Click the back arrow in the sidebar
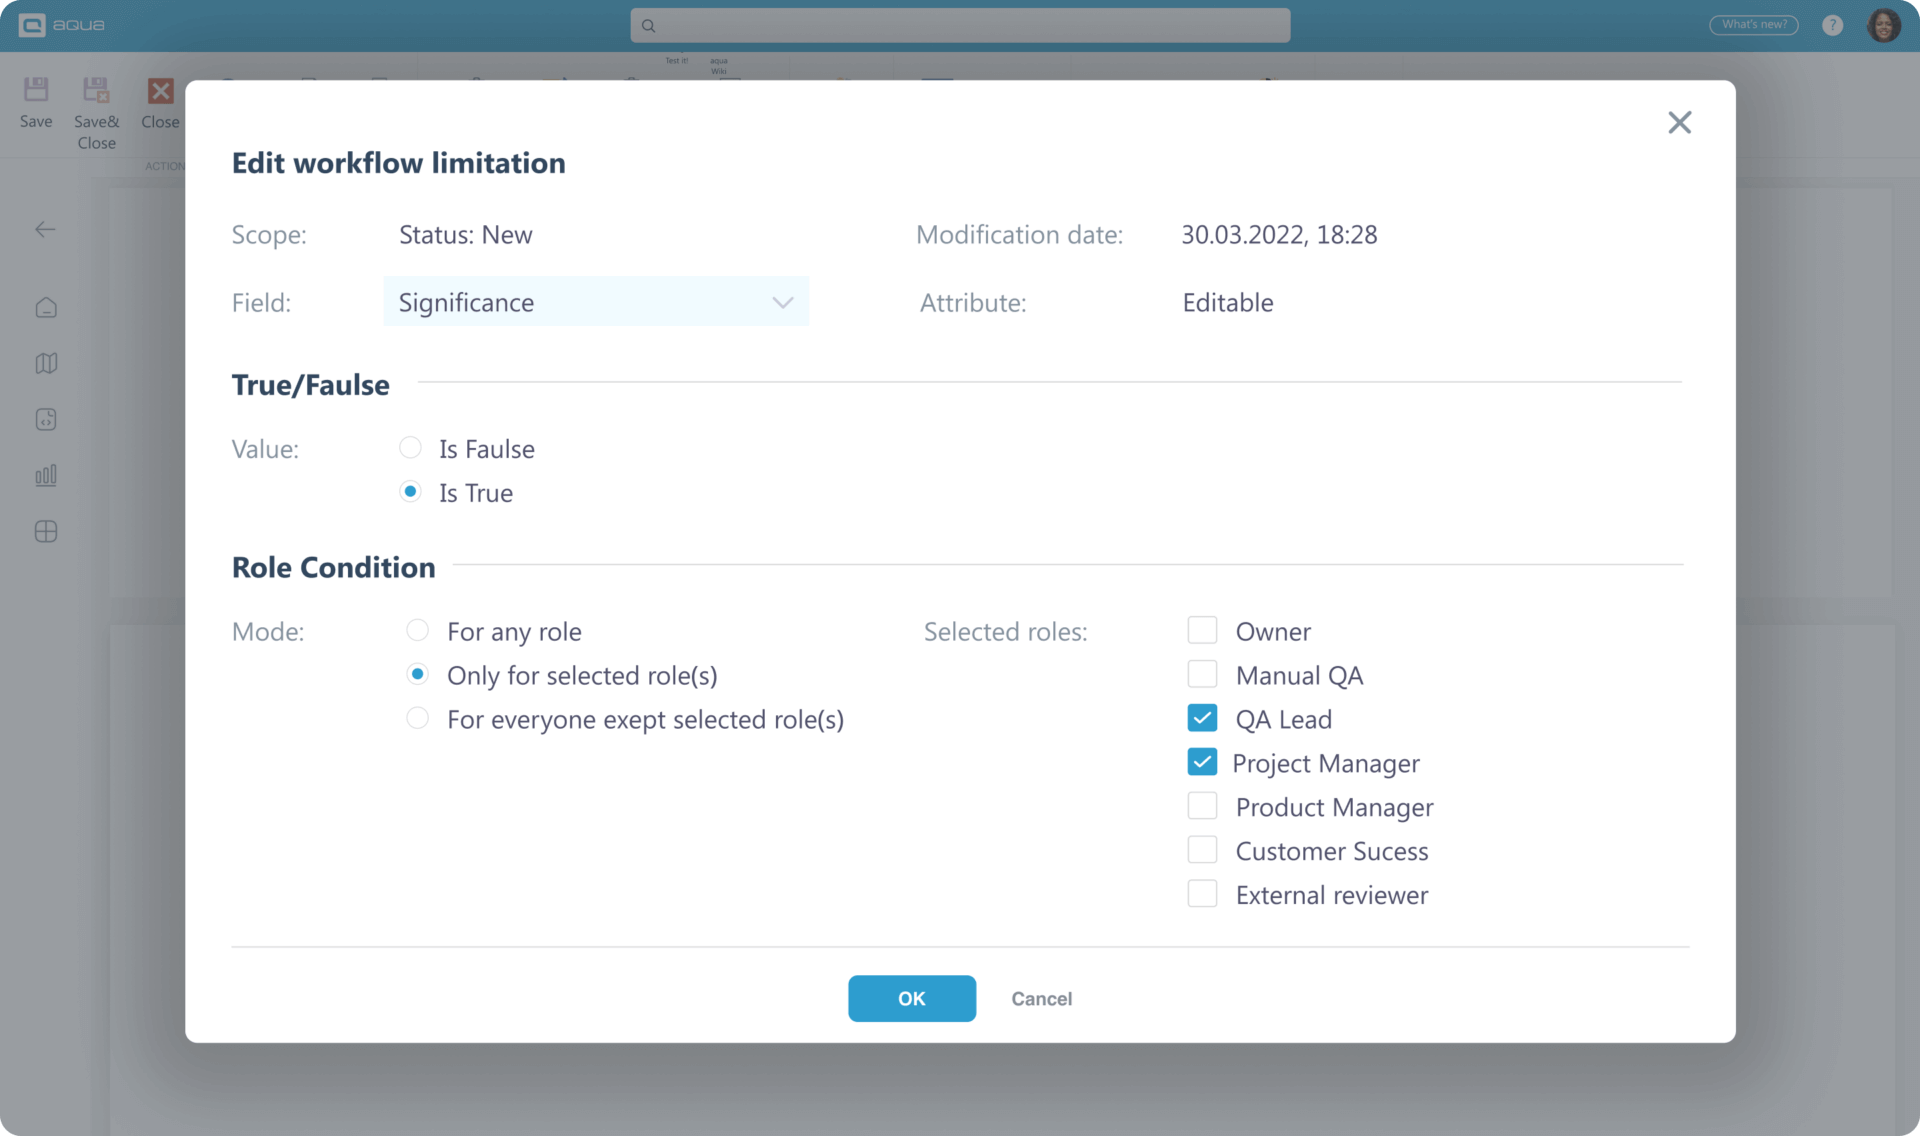The height and width of the screenshot is (1136, 1920). pos(46,229)
